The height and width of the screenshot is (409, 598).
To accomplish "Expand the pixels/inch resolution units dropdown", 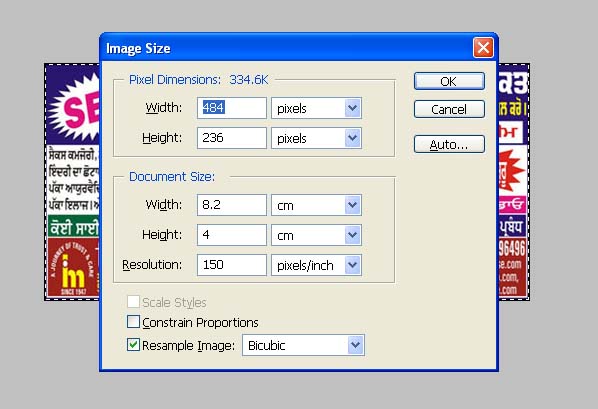I will pyautogui.click(x=317, y=265).
